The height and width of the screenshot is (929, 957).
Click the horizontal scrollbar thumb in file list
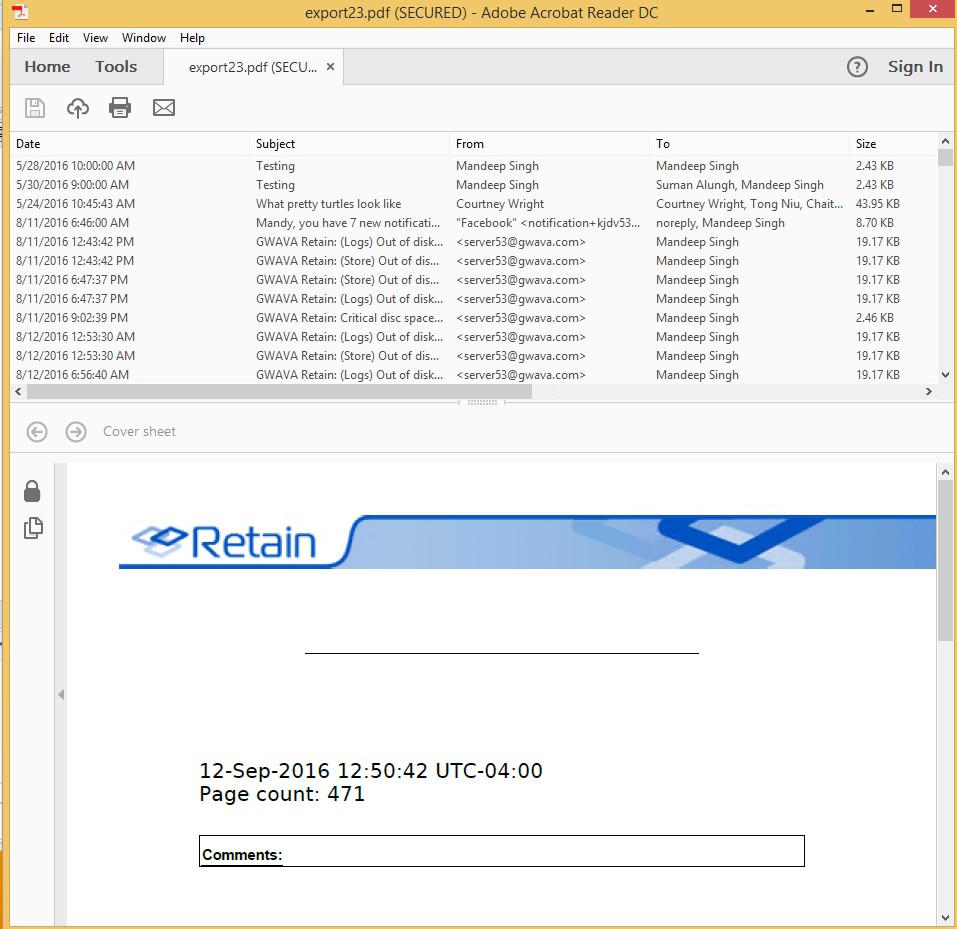coord(280,392)
